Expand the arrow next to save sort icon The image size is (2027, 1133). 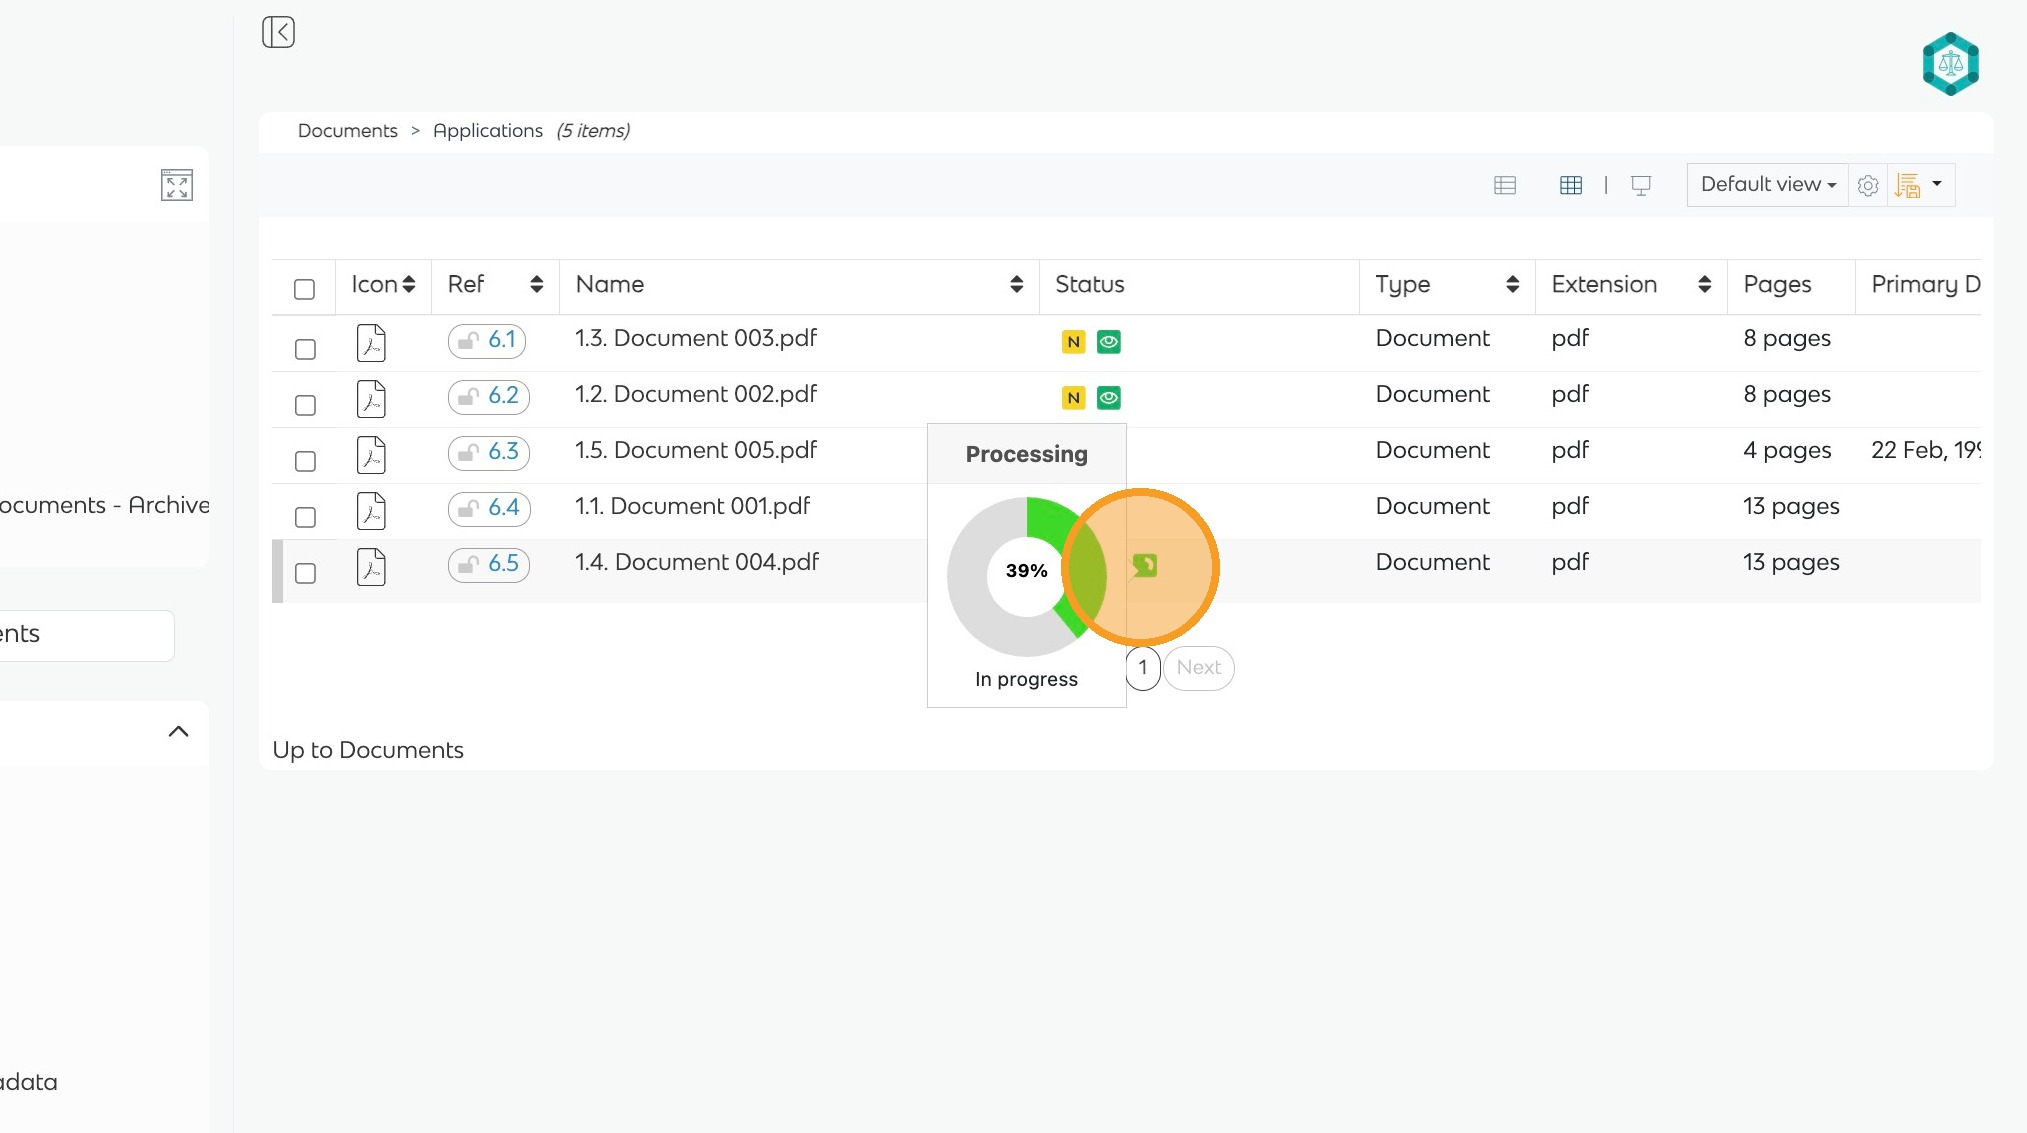[1937, 184]
